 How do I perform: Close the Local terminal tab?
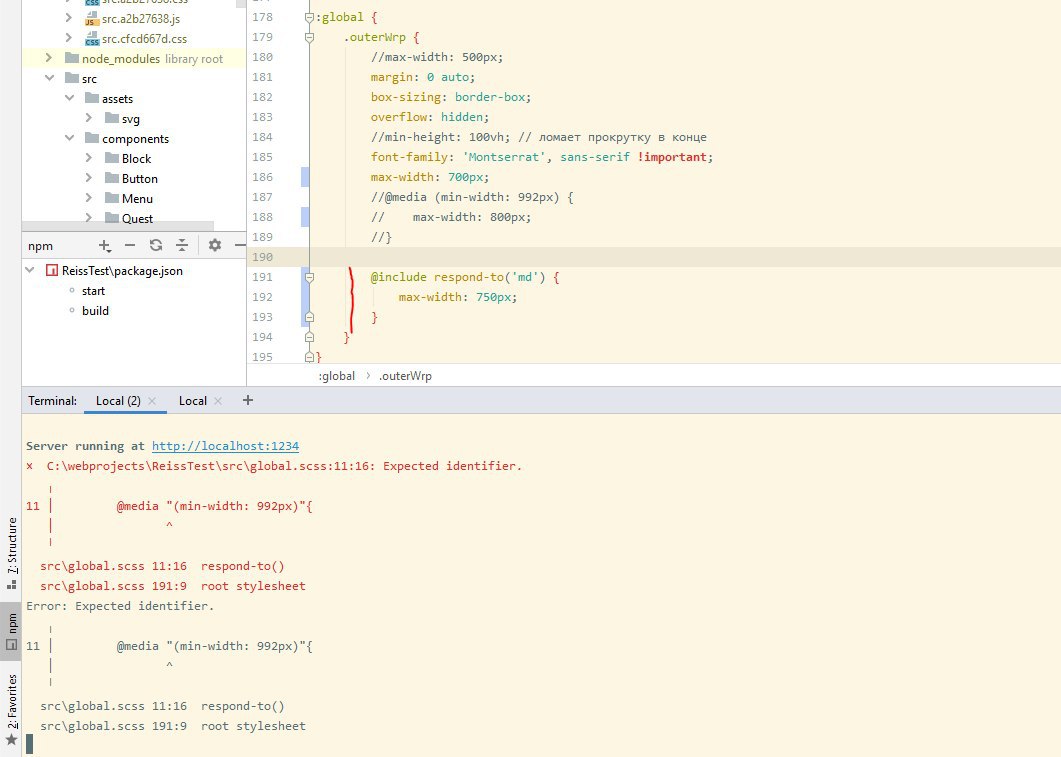pos(218,401)
